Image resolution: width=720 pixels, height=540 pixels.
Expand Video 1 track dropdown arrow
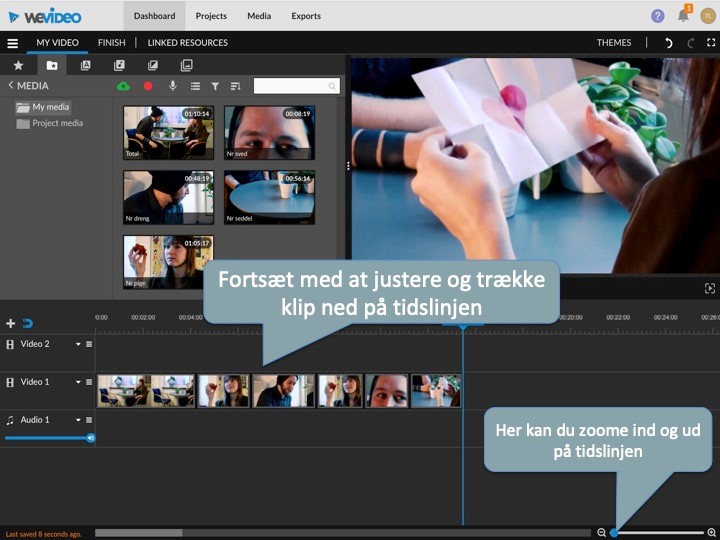click(78, 382)
